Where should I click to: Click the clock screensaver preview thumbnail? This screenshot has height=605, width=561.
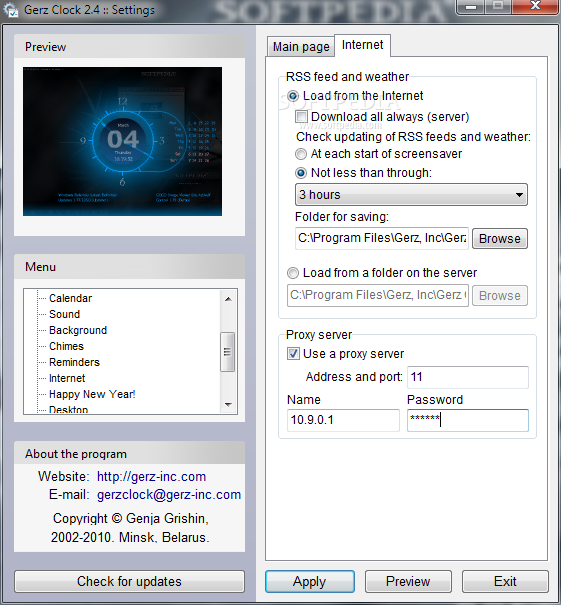tap(122, 141)
